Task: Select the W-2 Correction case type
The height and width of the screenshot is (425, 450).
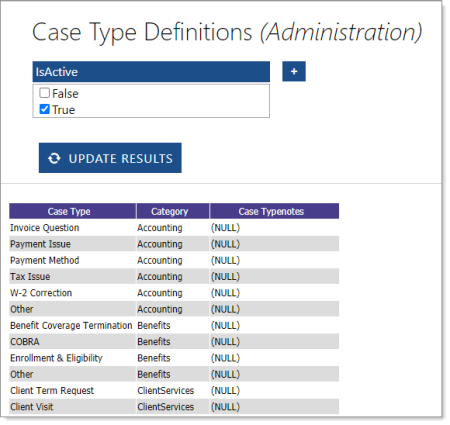Action: click(x=41, y=293)
